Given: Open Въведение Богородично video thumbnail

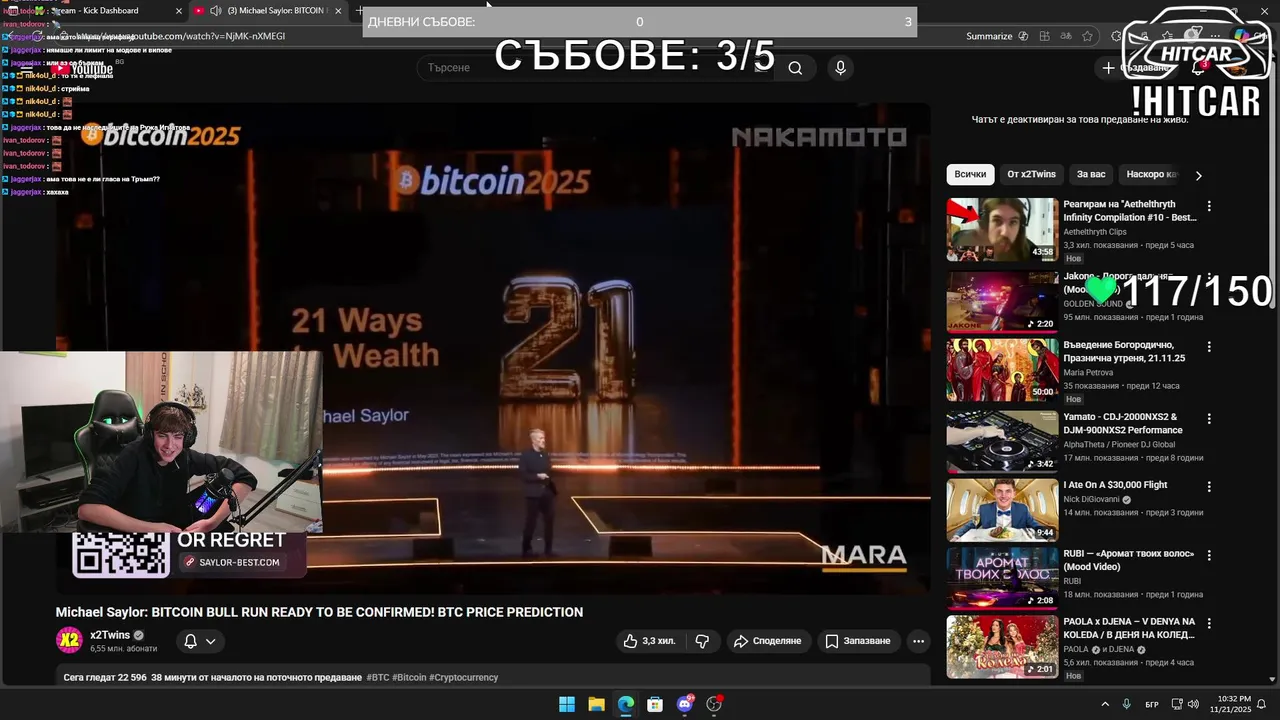Looking at the screenshot, I should (x=1002, y=370).
